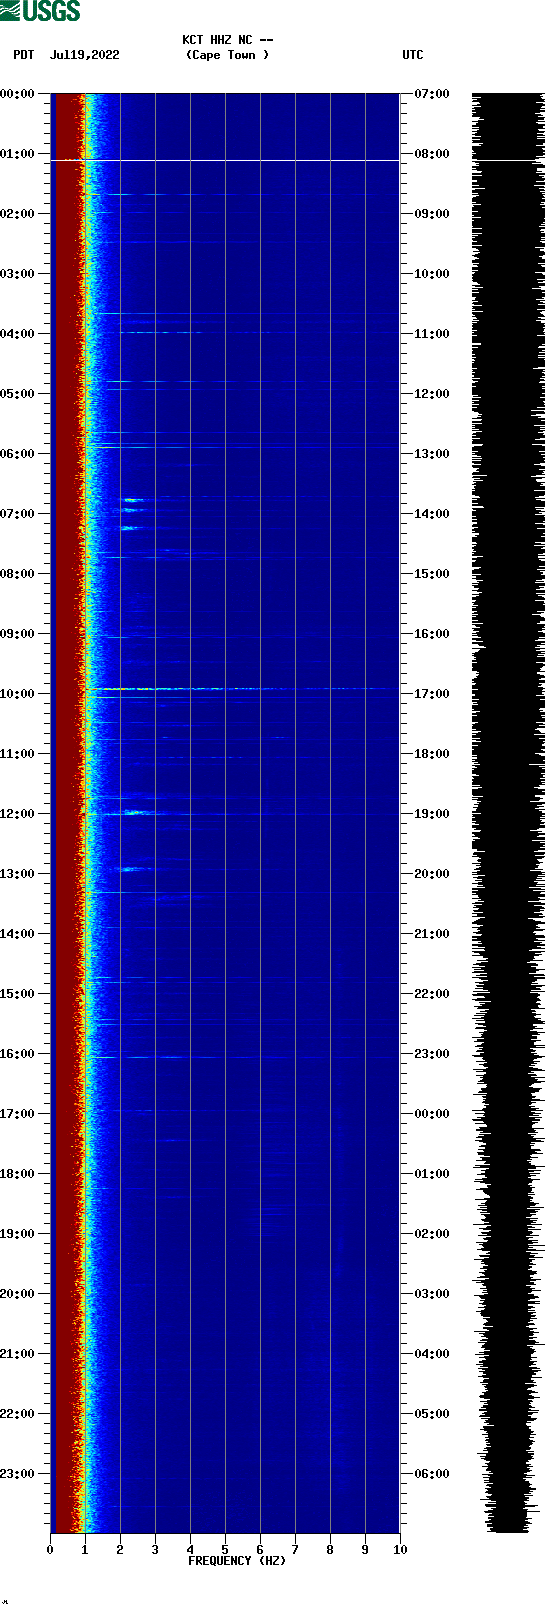The image size is (552, 1613).
Task: Click the USGS logo
Action: click(40, 11)
